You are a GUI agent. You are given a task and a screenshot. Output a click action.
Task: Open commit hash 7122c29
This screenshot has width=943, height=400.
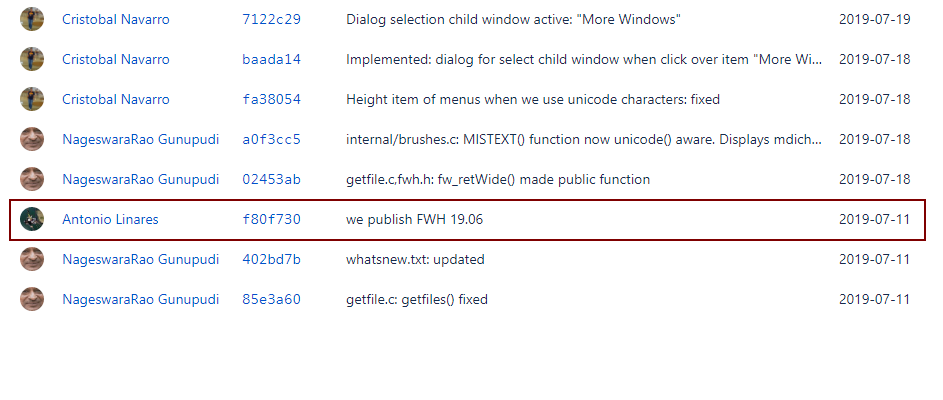pos(271,19)
